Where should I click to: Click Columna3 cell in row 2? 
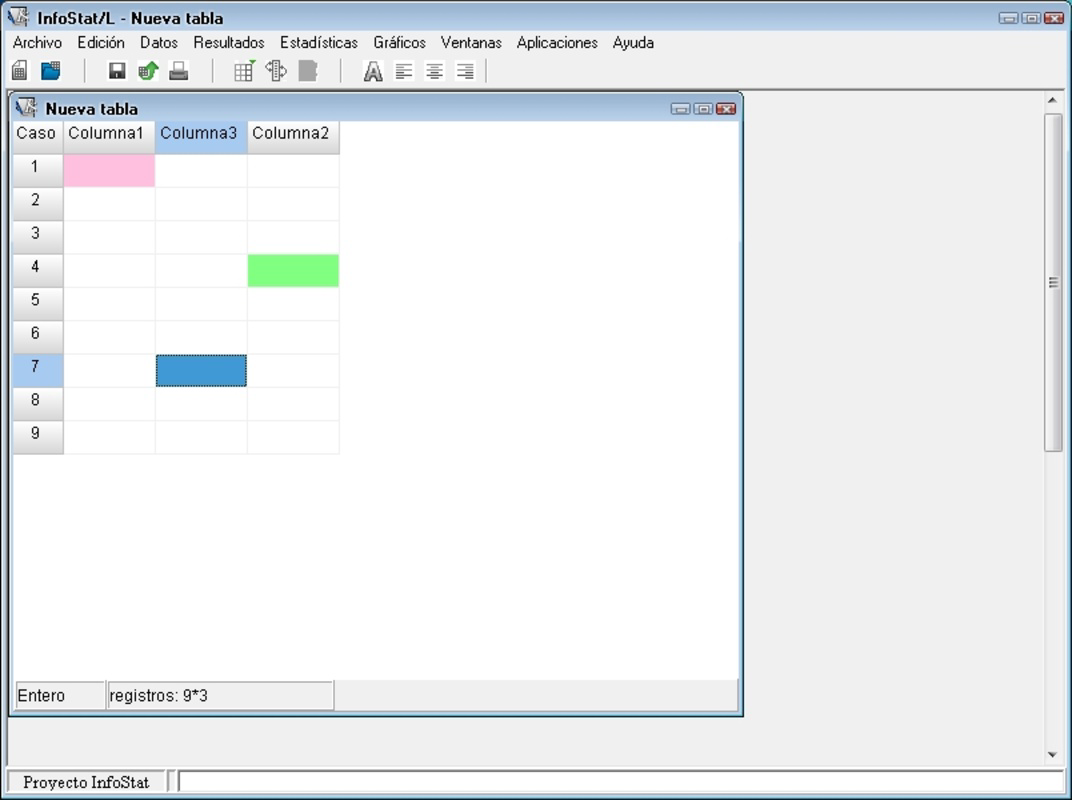[x=201, y=204]
